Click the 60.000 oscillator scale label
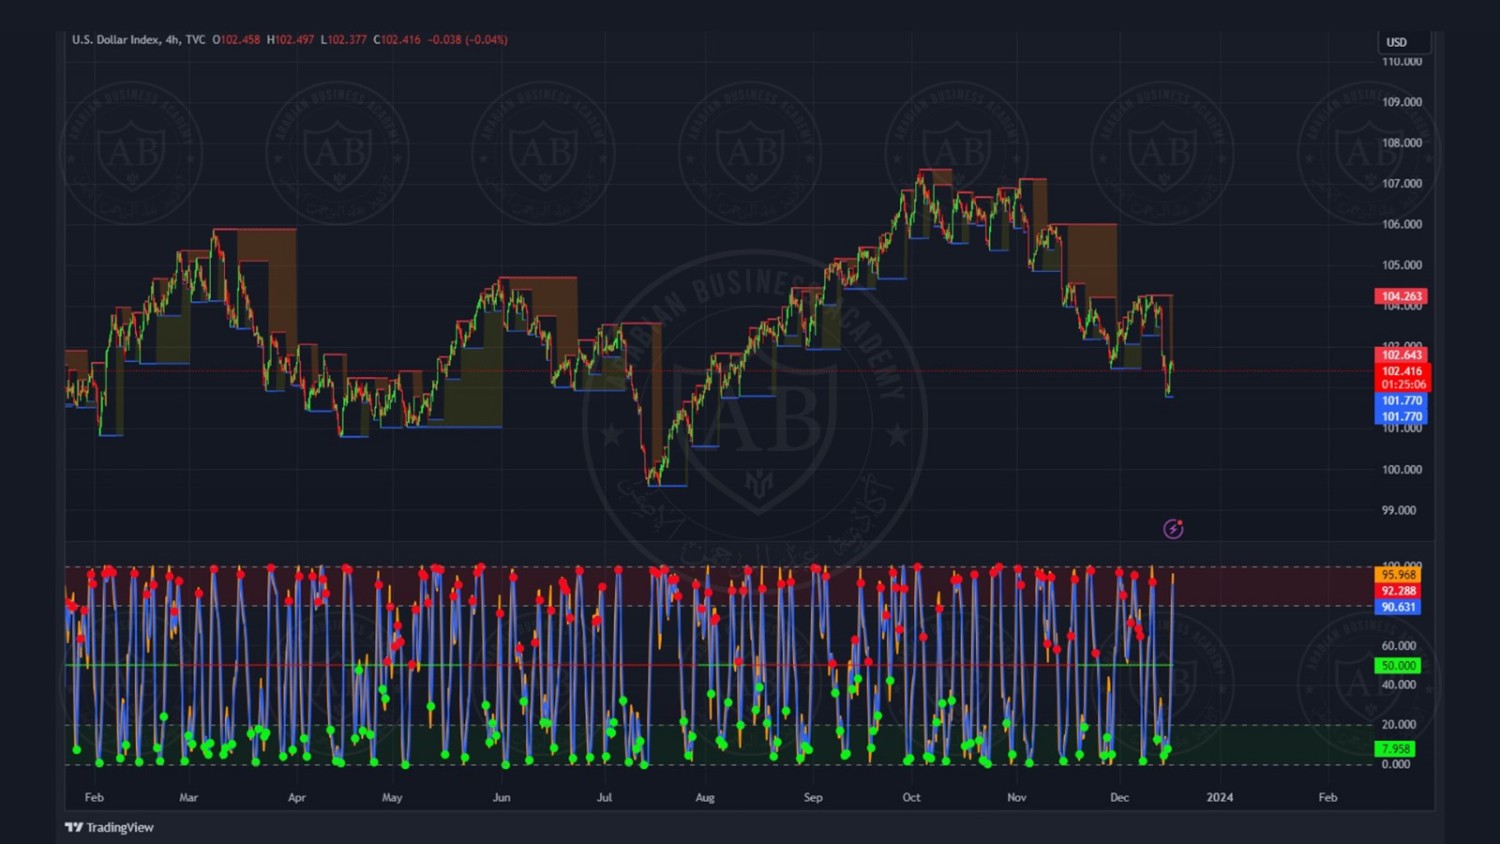The height and width of the screenshot is (844, 1500). [x=1399, y=646]
